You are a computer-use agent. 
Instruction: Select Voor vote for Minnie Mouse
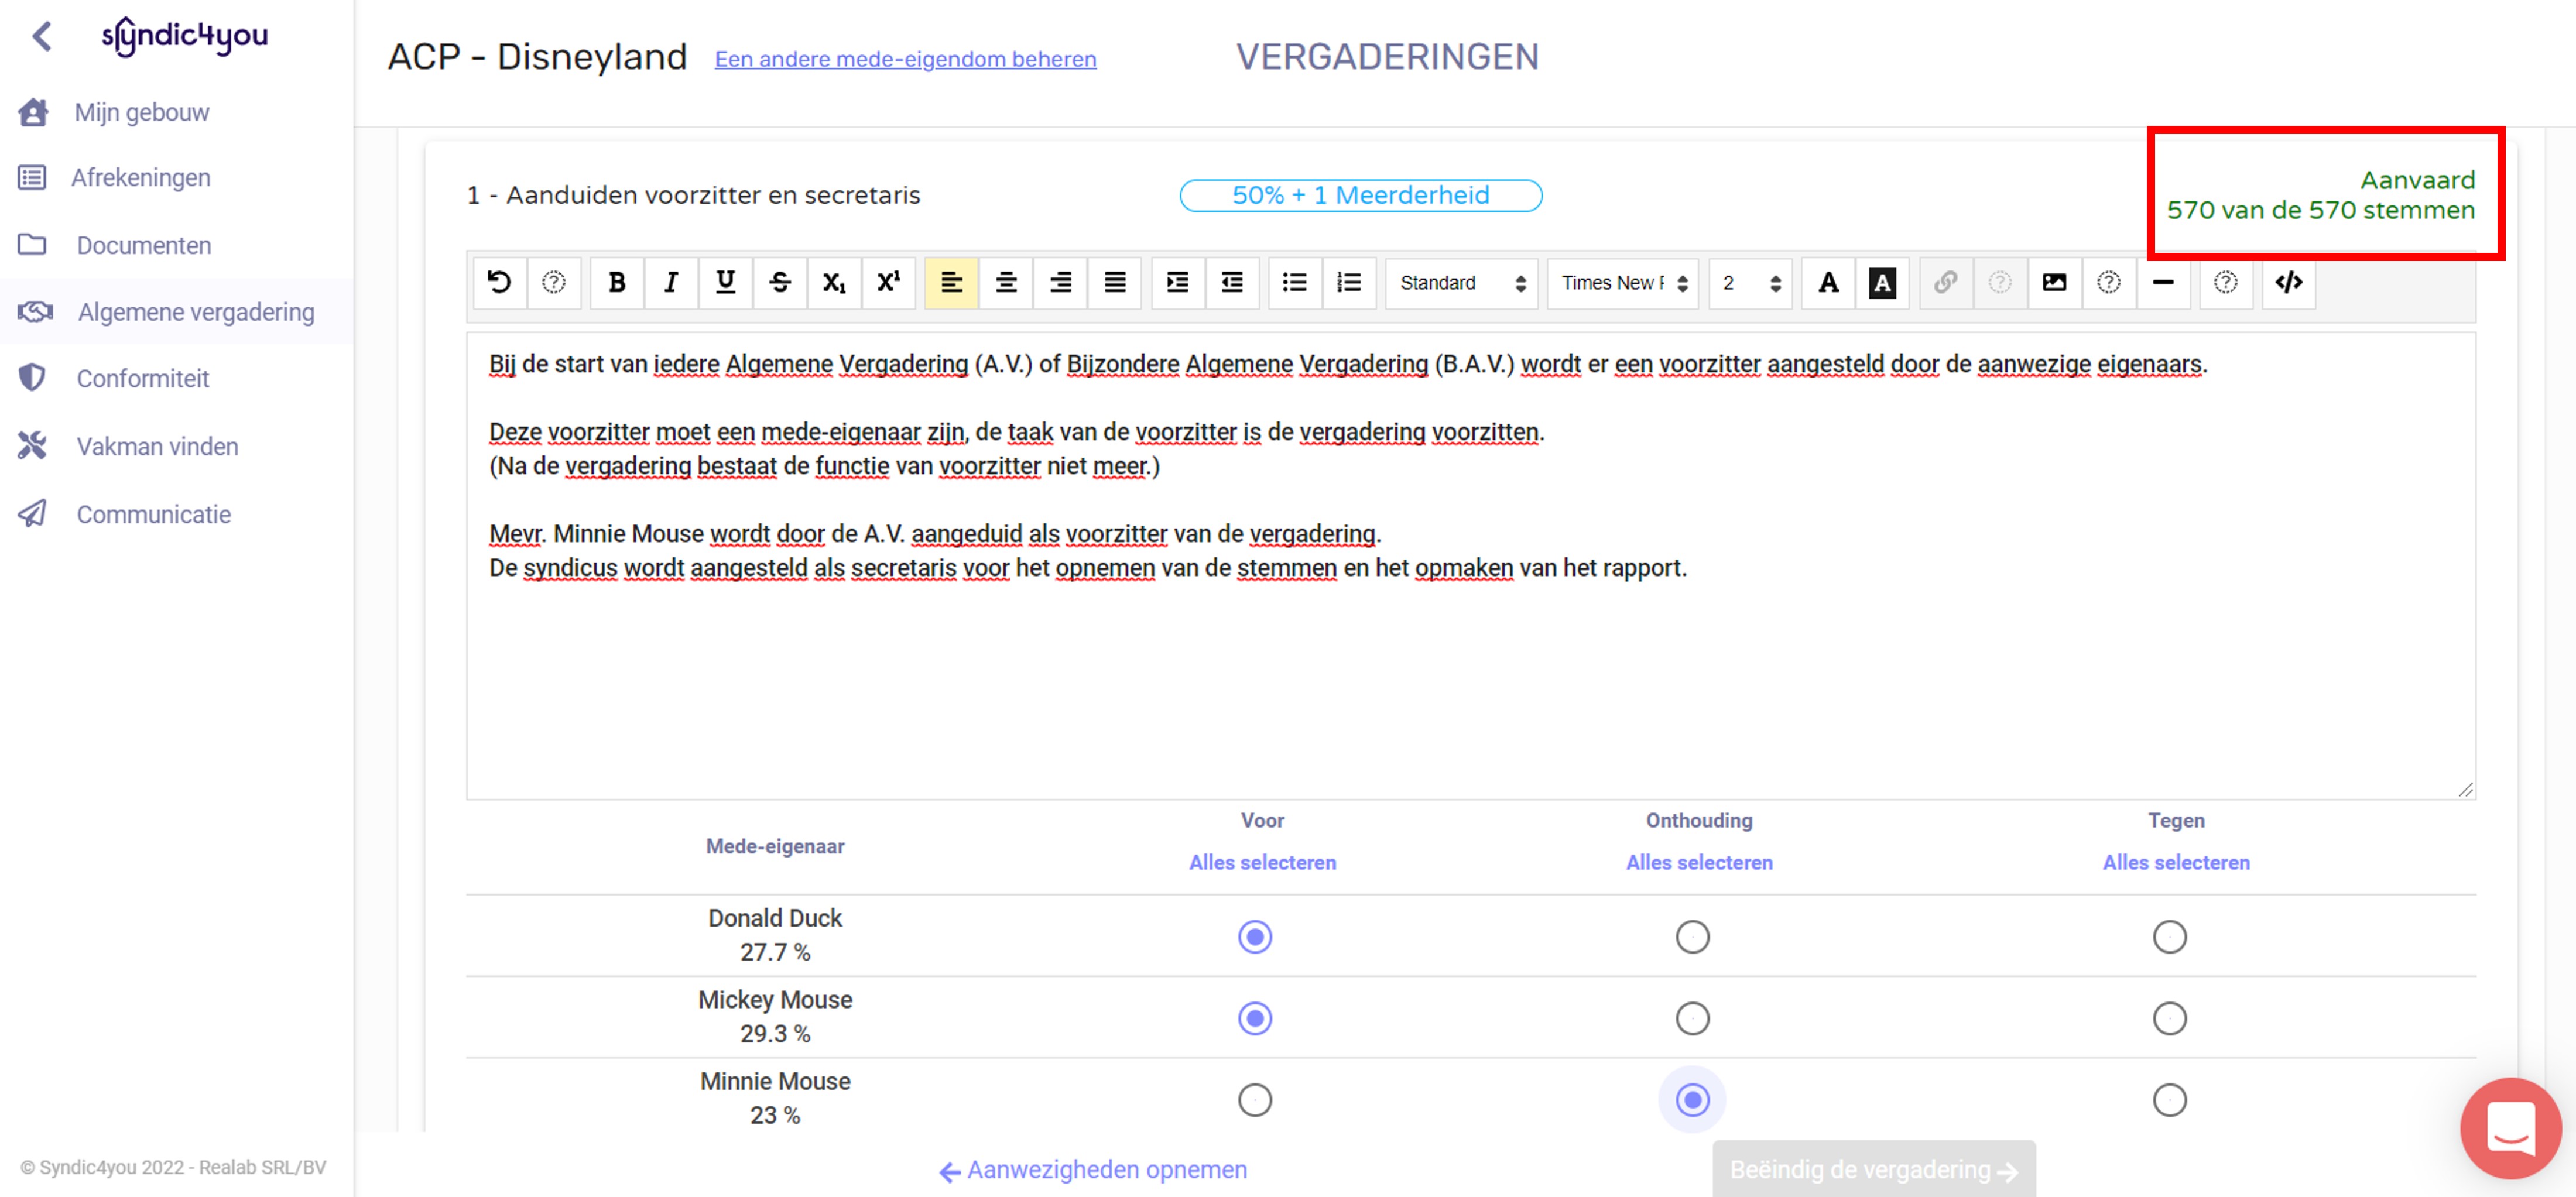(1254, 1100)
